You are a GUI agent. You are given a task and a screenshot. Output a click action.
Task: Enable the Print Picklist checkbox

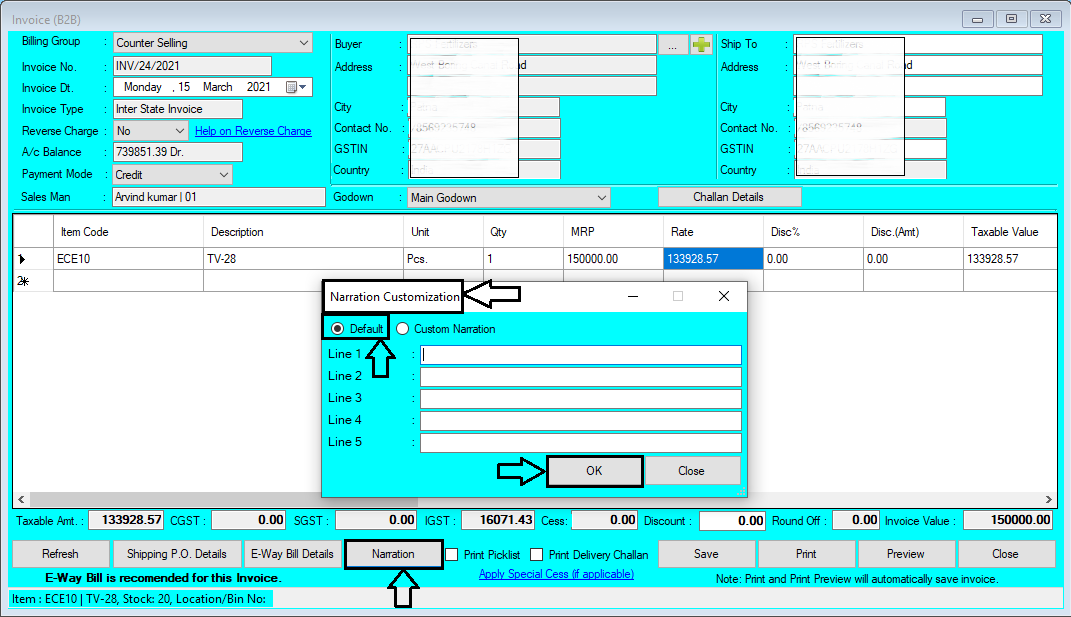coord(452,555)
